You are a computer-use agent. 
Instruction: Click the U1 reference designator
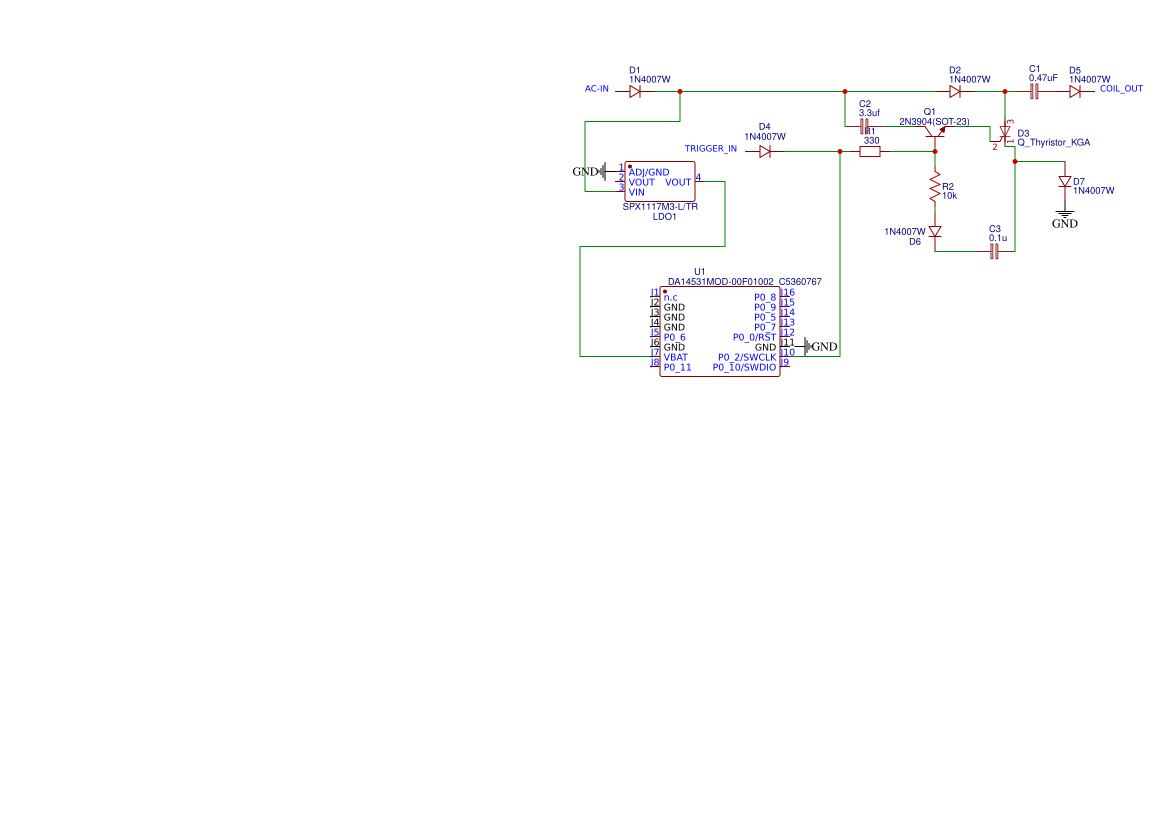(699, 271)
